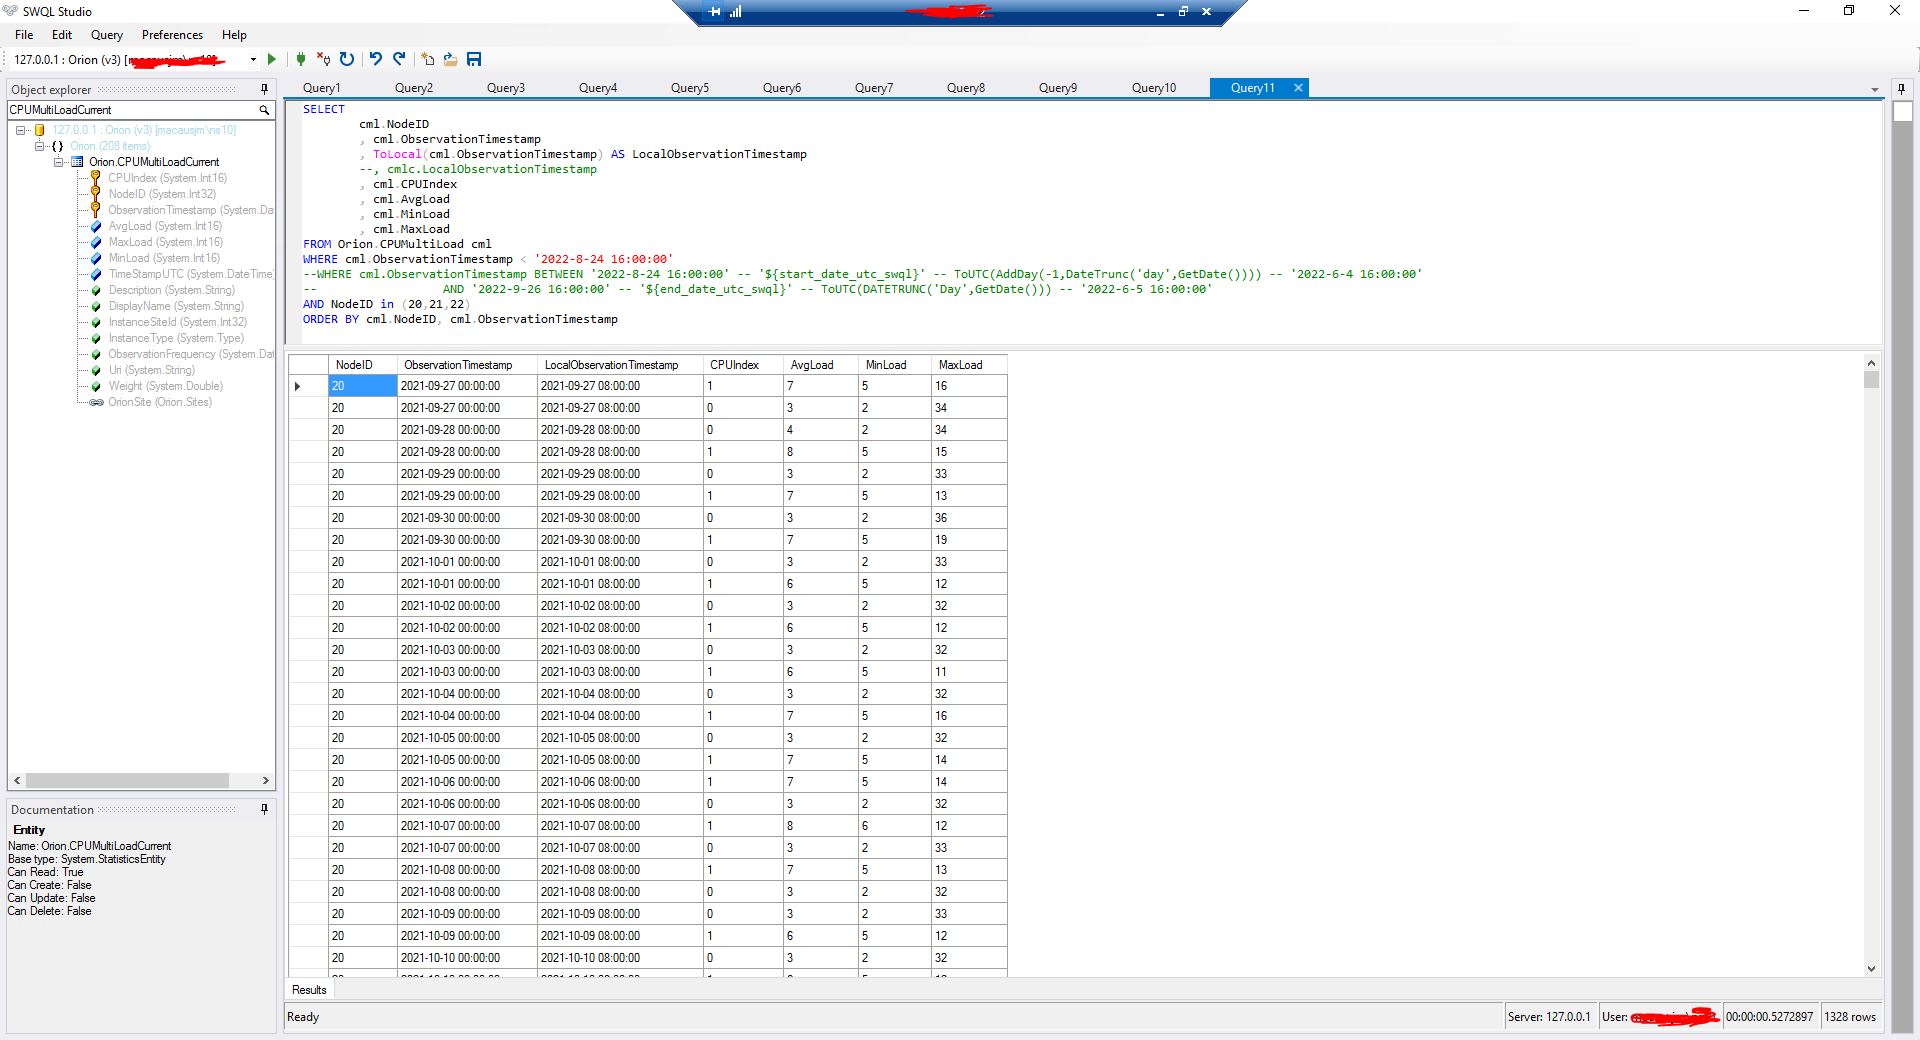Run the query with the green play button

271,60
